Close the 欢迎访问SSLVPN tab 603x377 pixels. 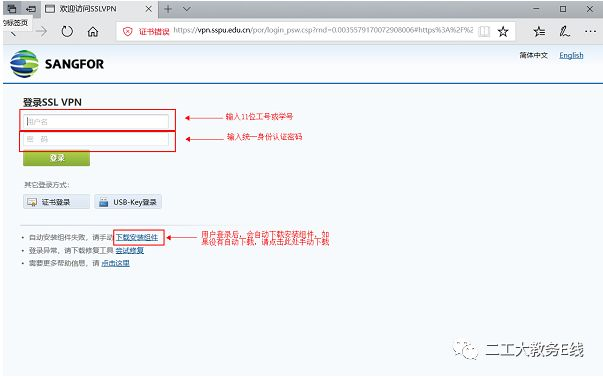coord(148,9)
